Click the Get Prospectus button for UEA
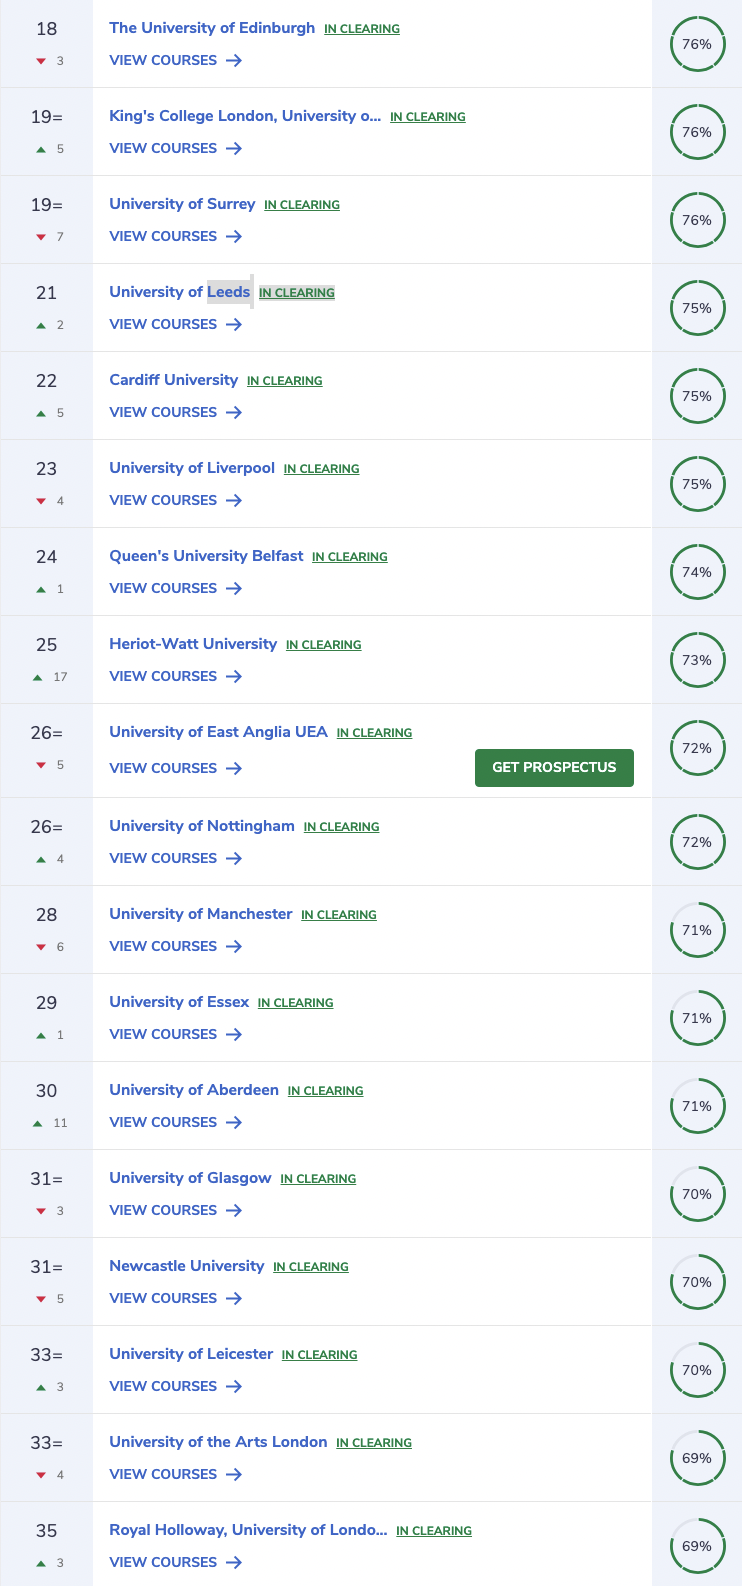This screenshot has height=1586, width=742. (554, 768)
